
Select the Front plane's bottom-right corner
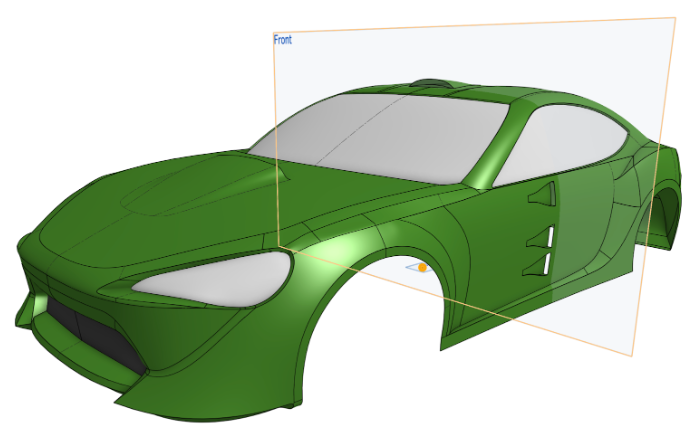click(633, 354)
